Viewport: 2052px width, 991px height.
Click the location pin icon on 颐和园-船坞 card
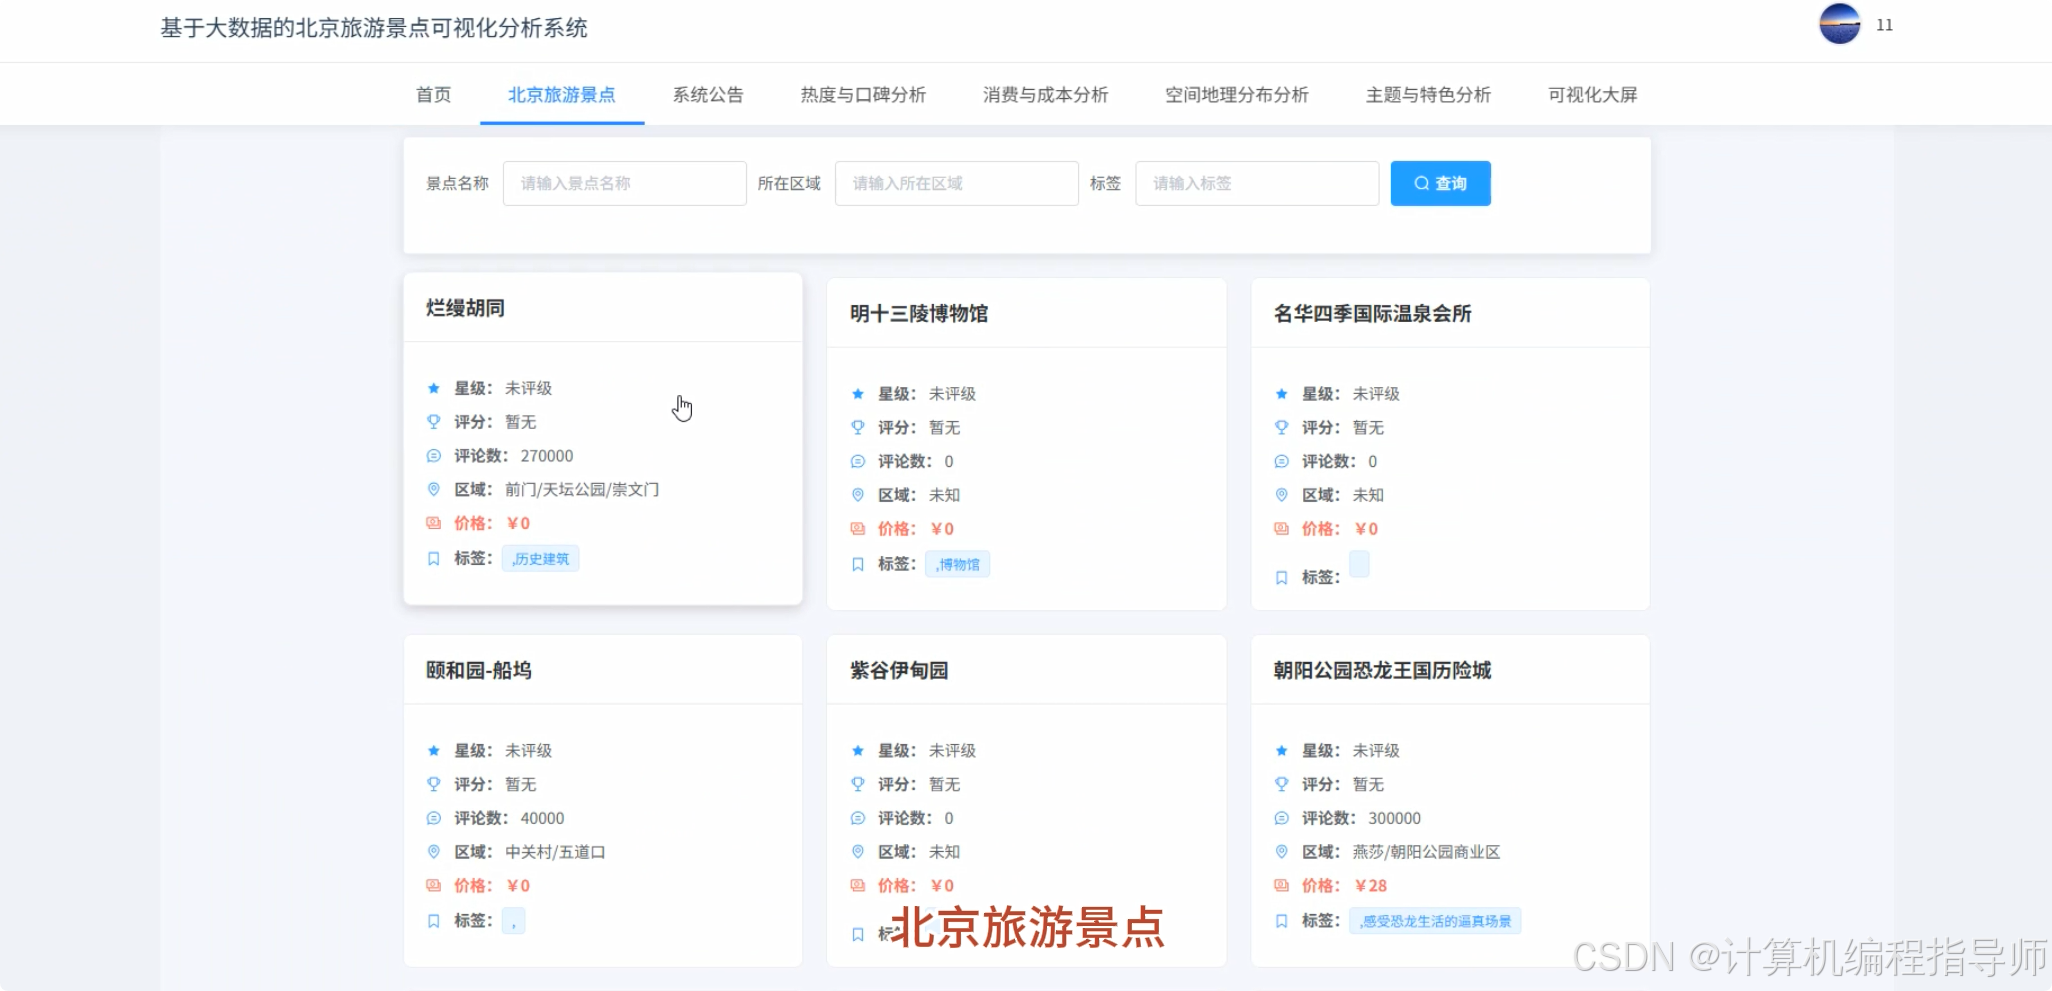pos(433,852)
